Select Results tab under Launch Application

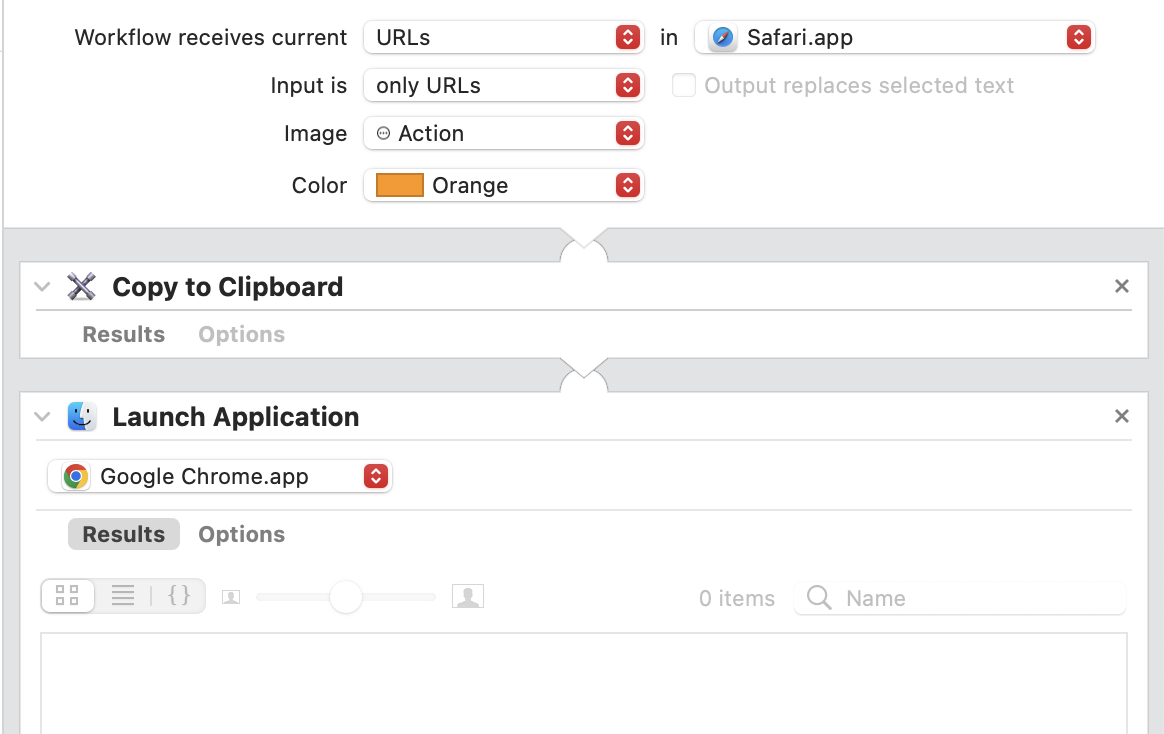pos(124,534)
